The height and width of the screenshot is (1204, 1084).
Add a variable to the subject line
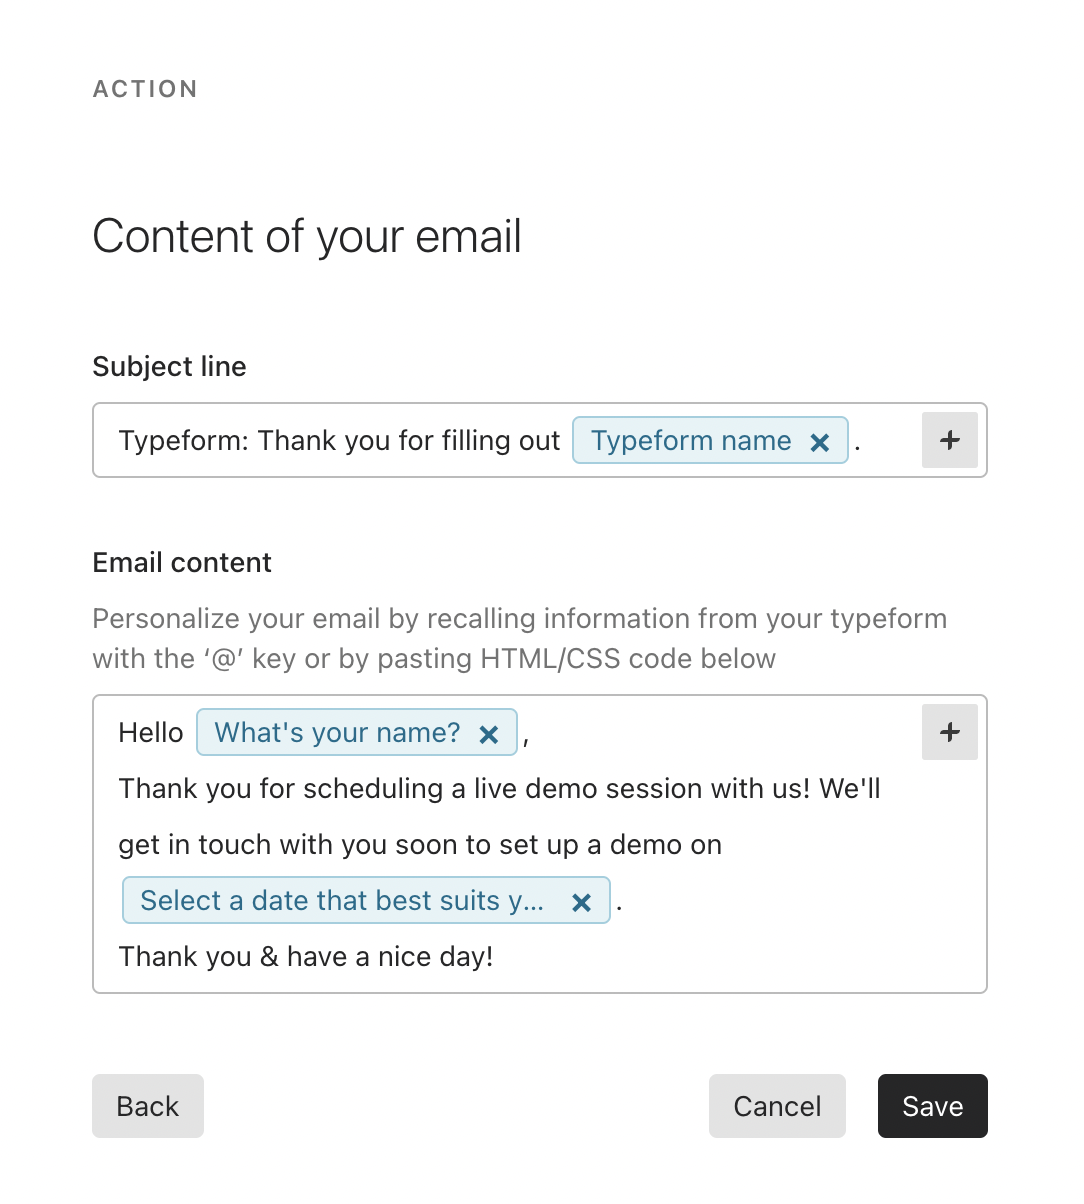950,440
